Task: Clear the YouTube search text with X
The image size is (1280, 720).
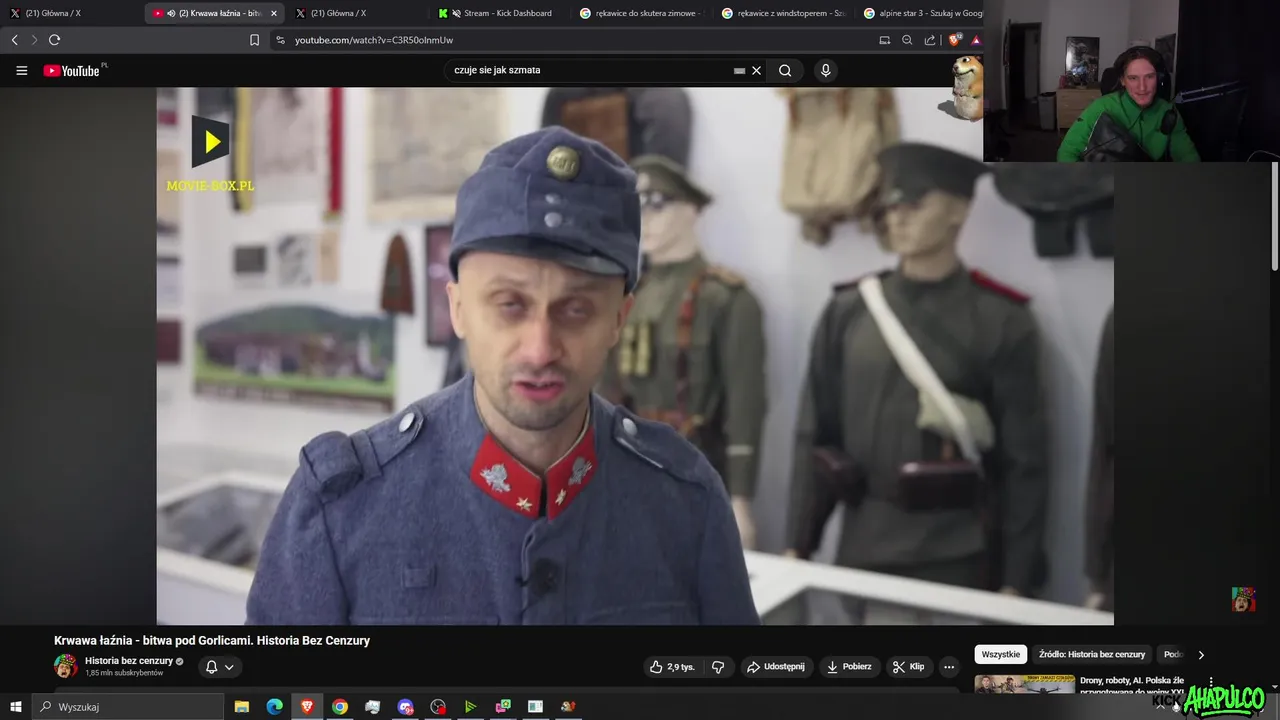Action: (757, 71)
